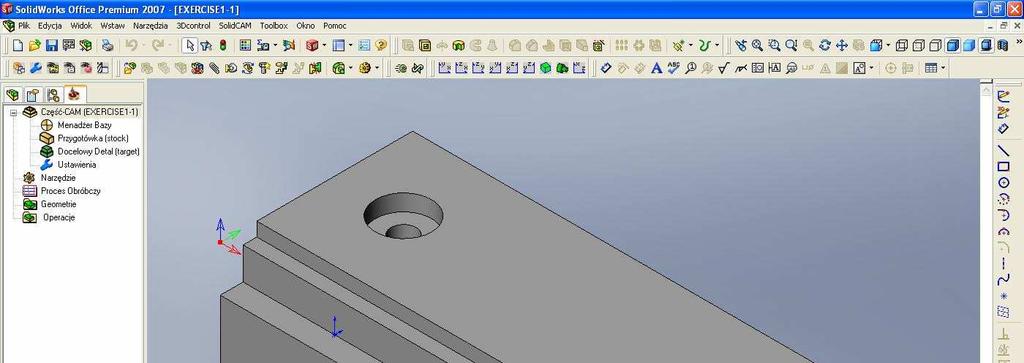Select the Rotate View tool

(x=825, y=45)
